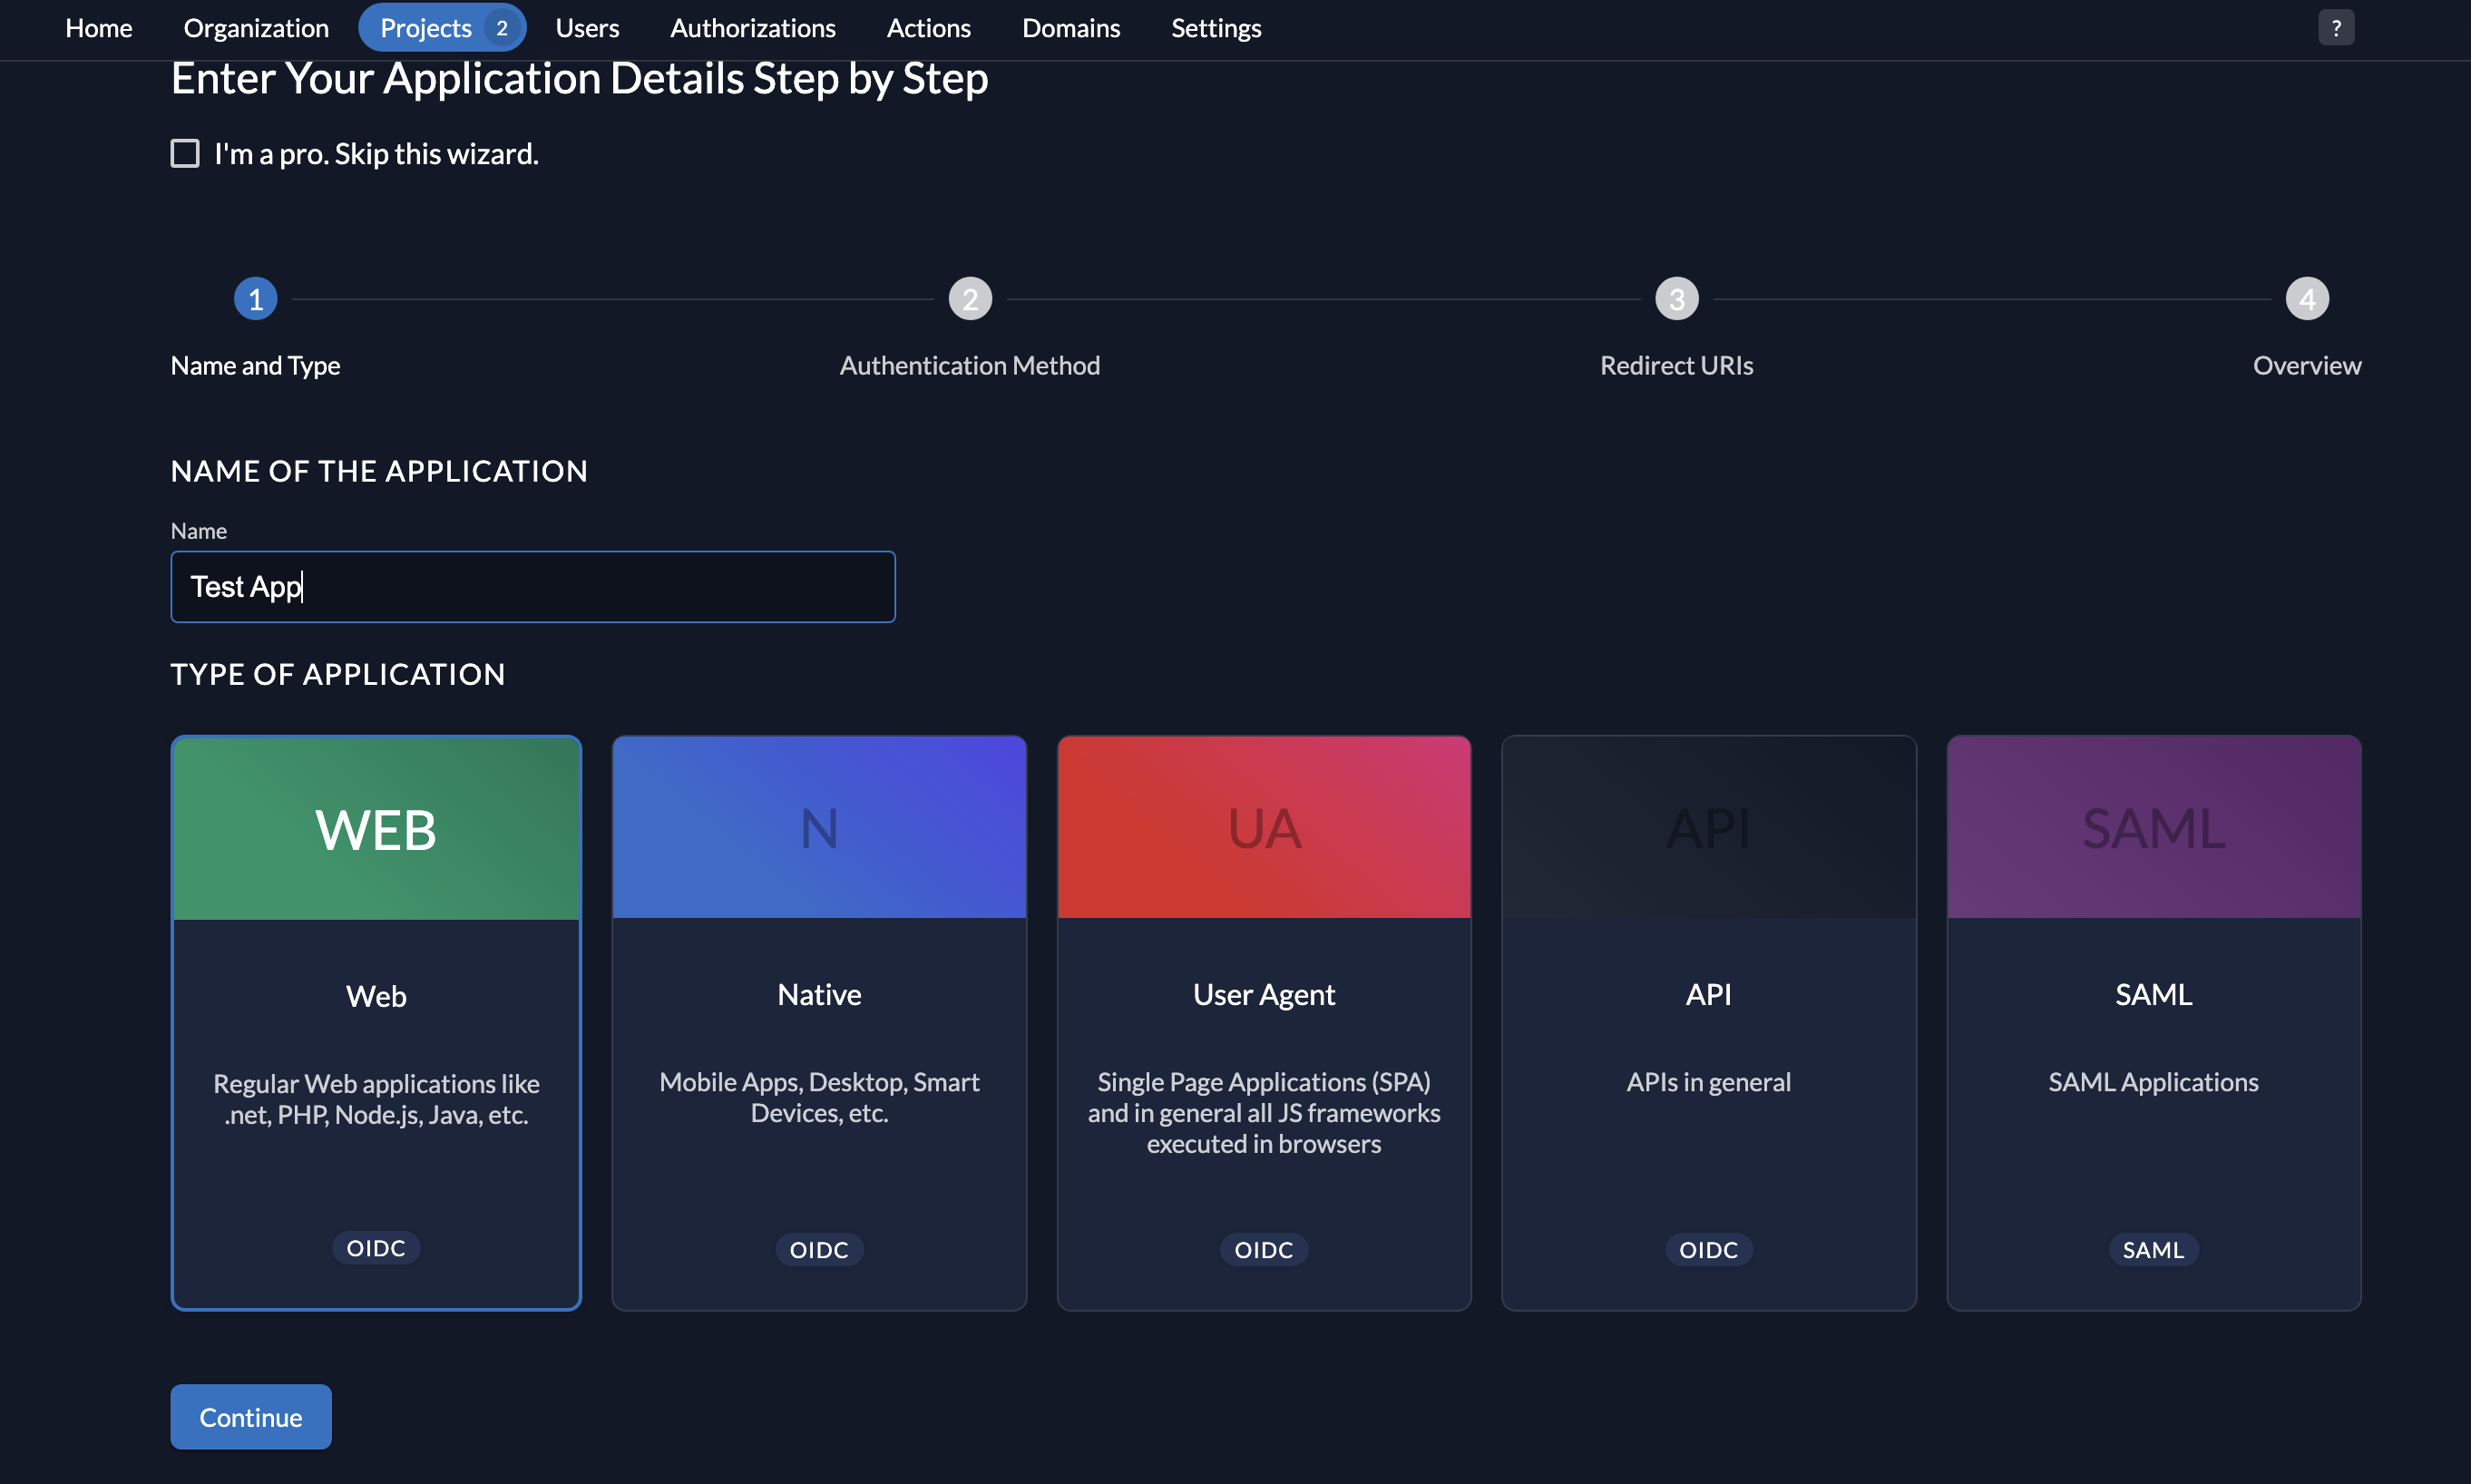
Task: Click the purple SAML tile graphic
Action: pyautogui.click(x=2152, y=826)
